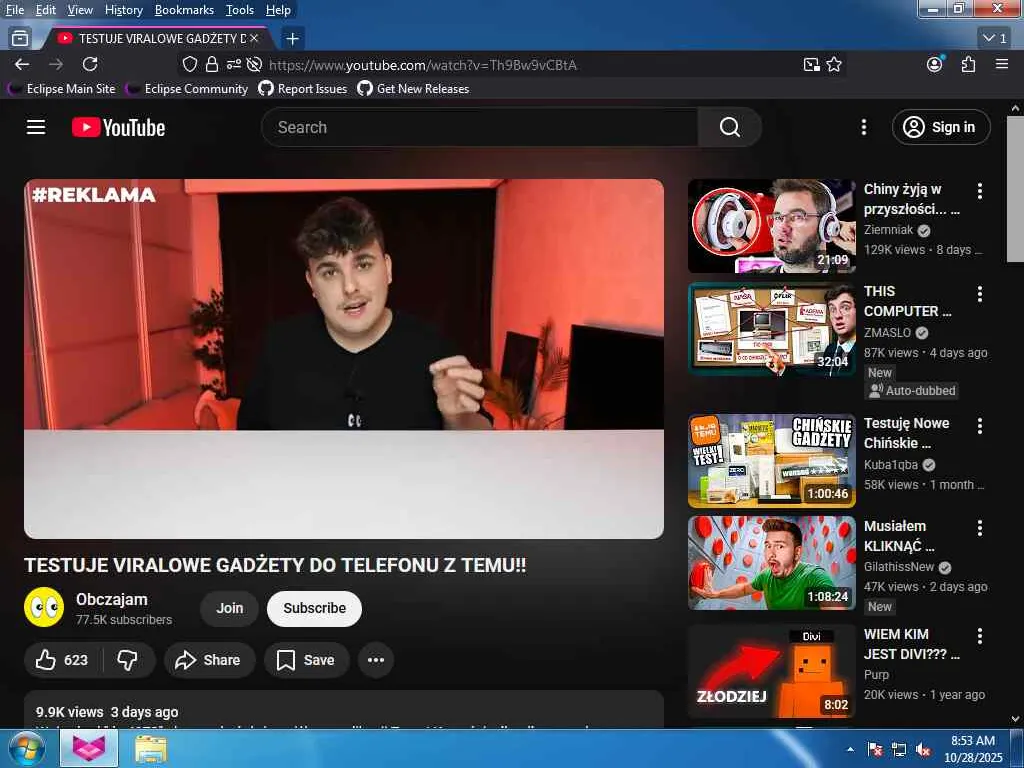Open Eclipse Main Site bookmark
1024x768 pixels.
(62, 89)
